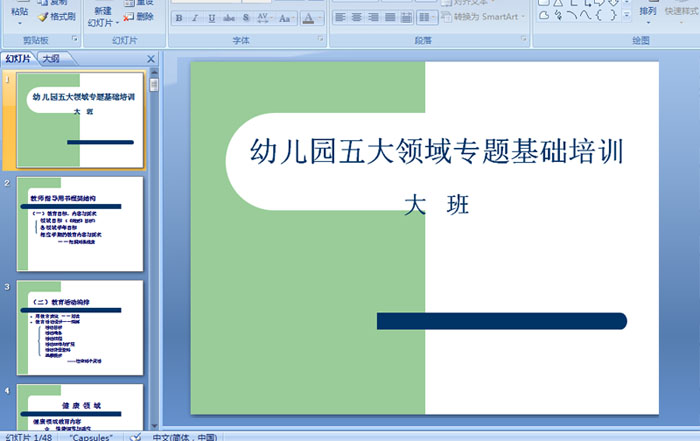Image resolution: width=700 pixels, height=441 pixels.
Task: Close the slide thumbnail pane
Action: pyautogui.click(x=151, y=58)
